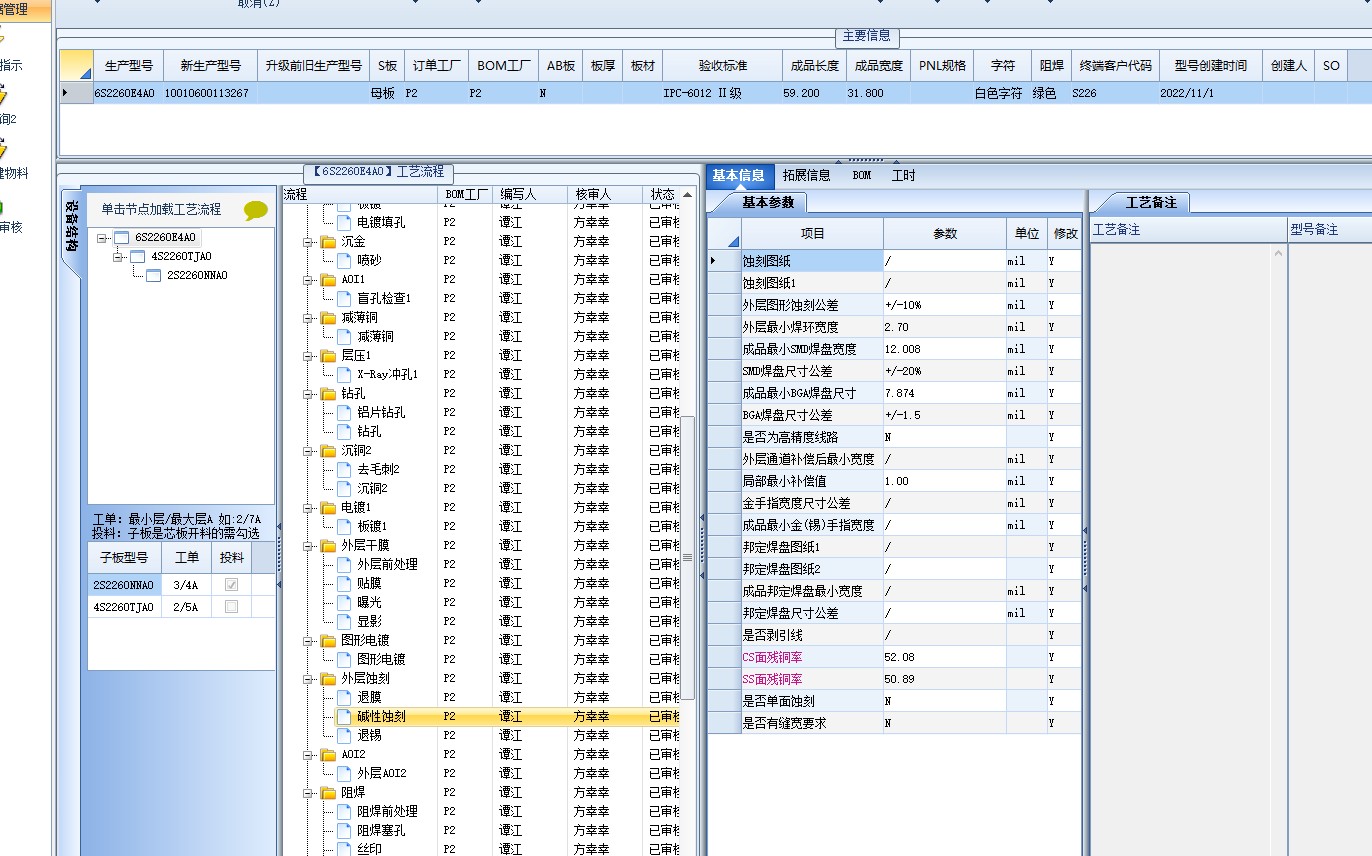Click the folder icon beside AOI2

click(x=328, y=755)
